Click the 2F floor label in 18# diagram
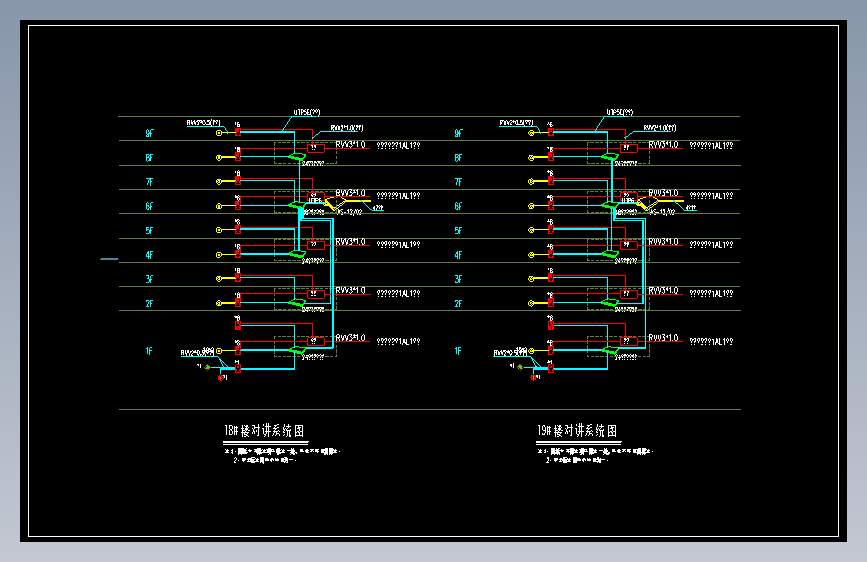The height and width of the screenshot is (562, 867). pos(149,304)
